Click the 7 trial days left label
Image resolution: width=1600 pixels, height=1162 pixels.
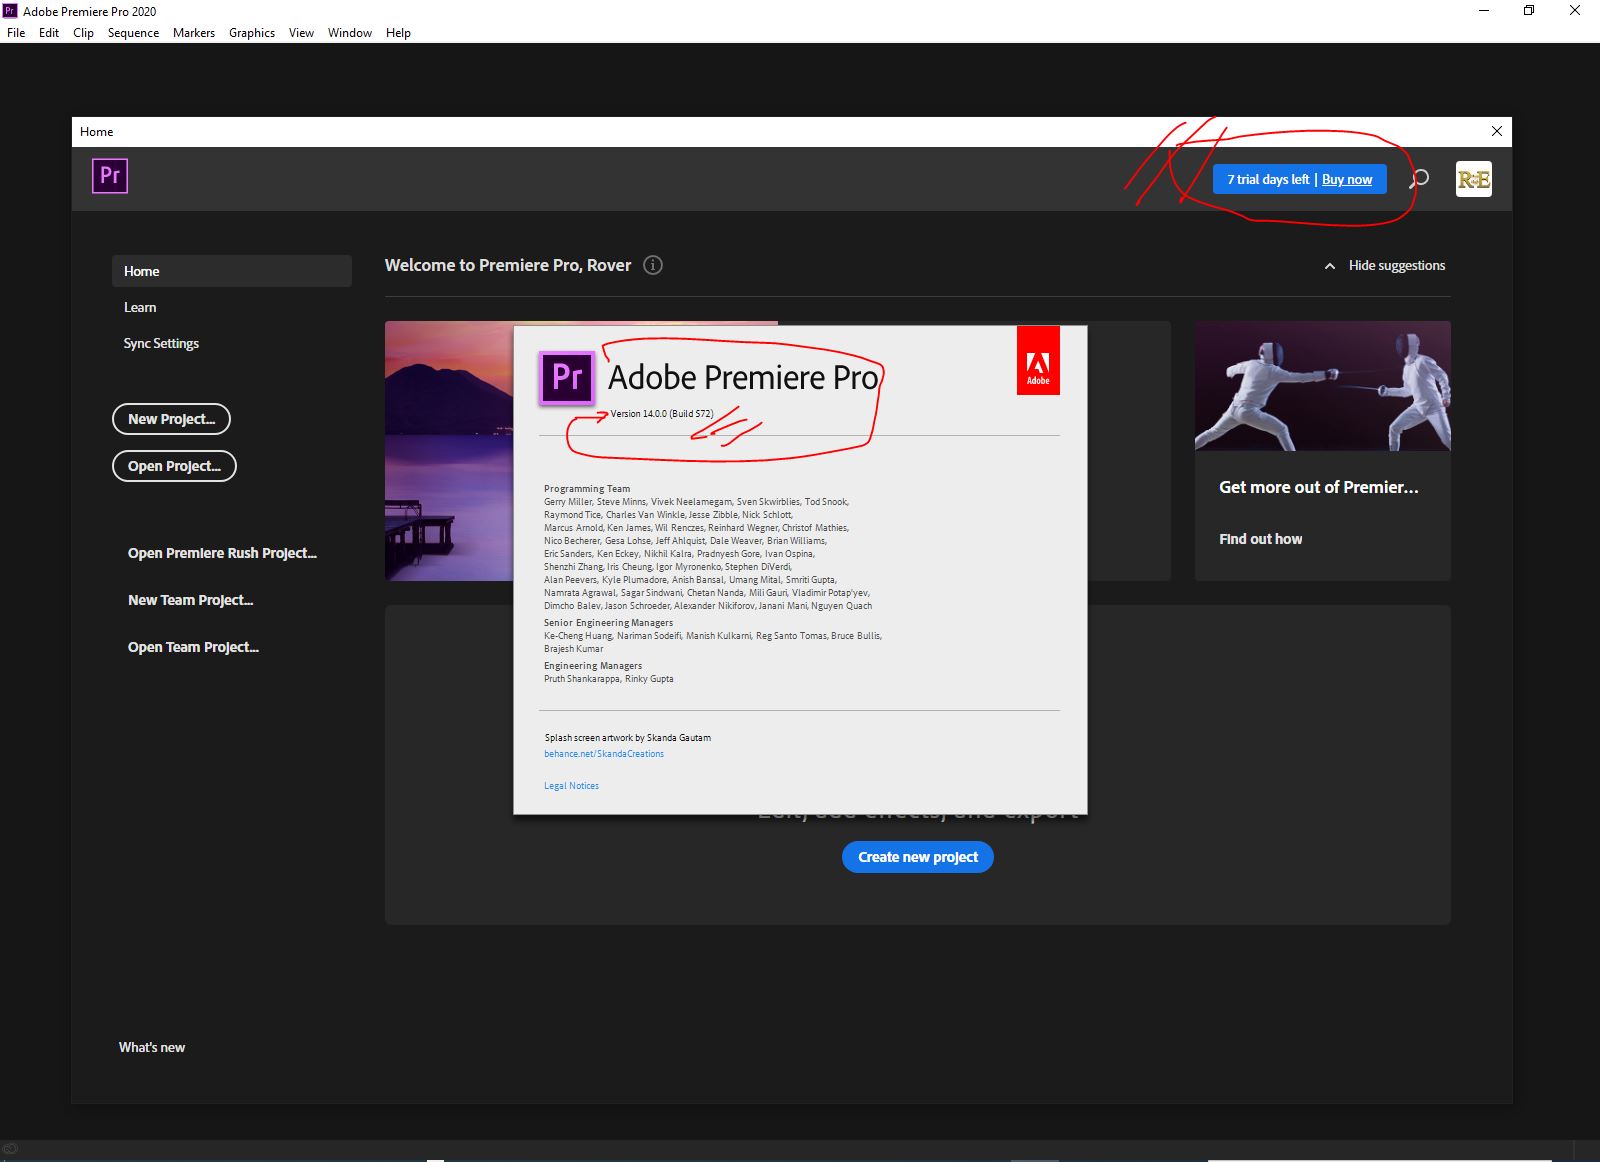click(x=1268, y=180)
